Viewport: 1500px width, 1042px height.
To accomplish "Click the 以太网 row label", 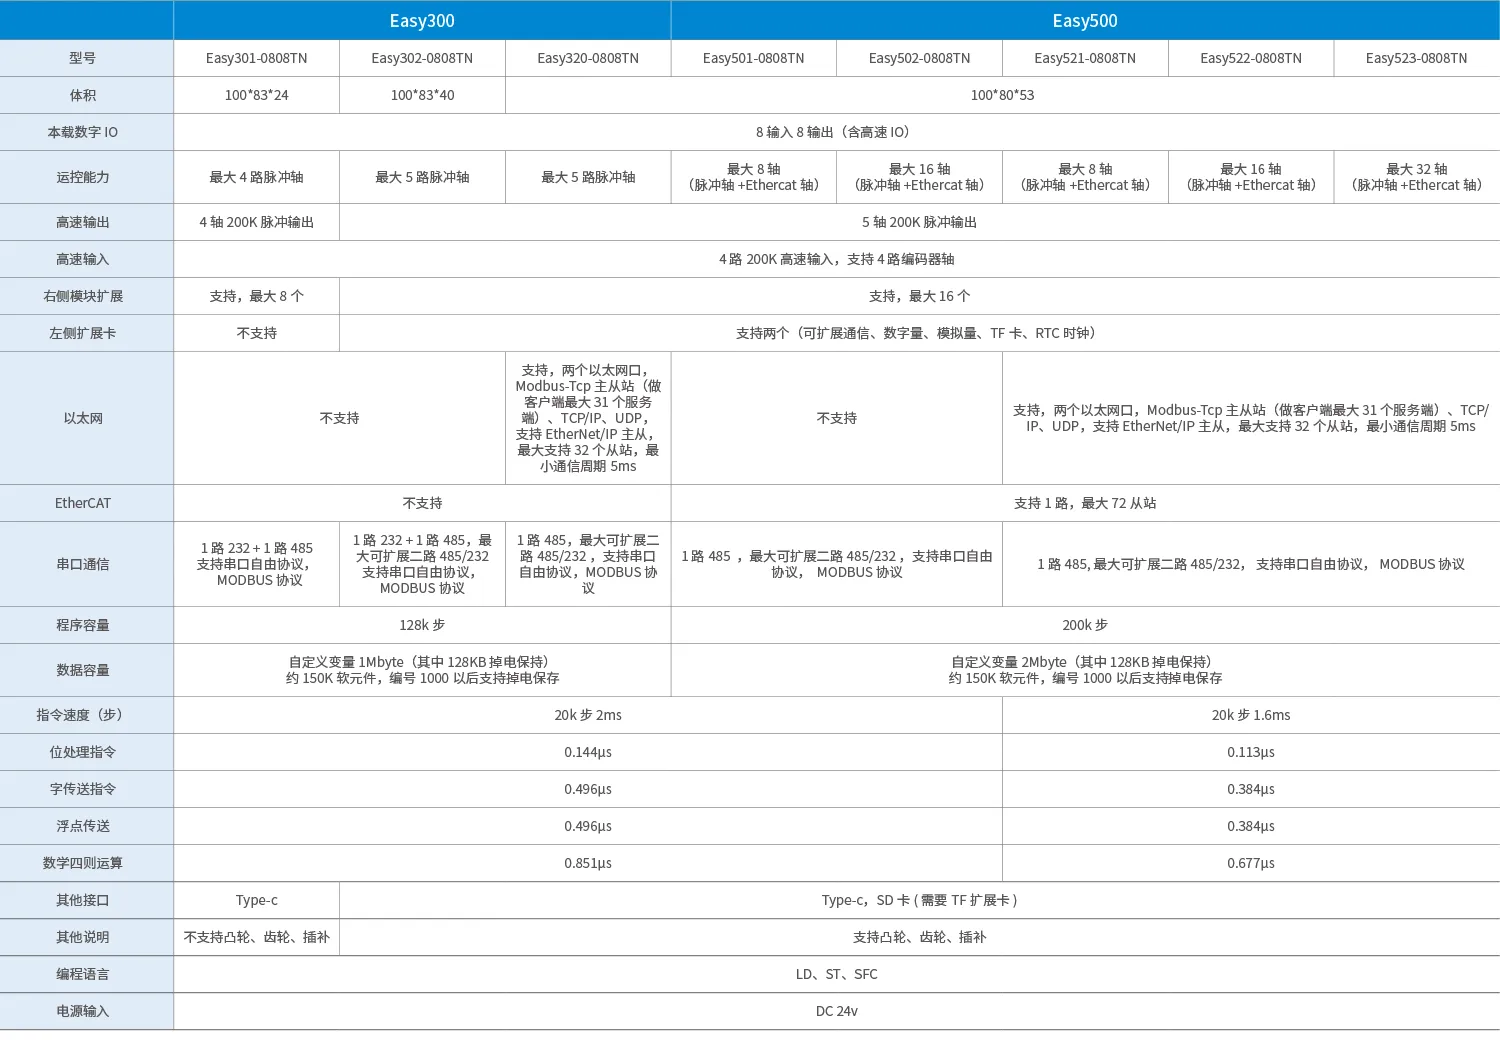I will pos(83,418).
